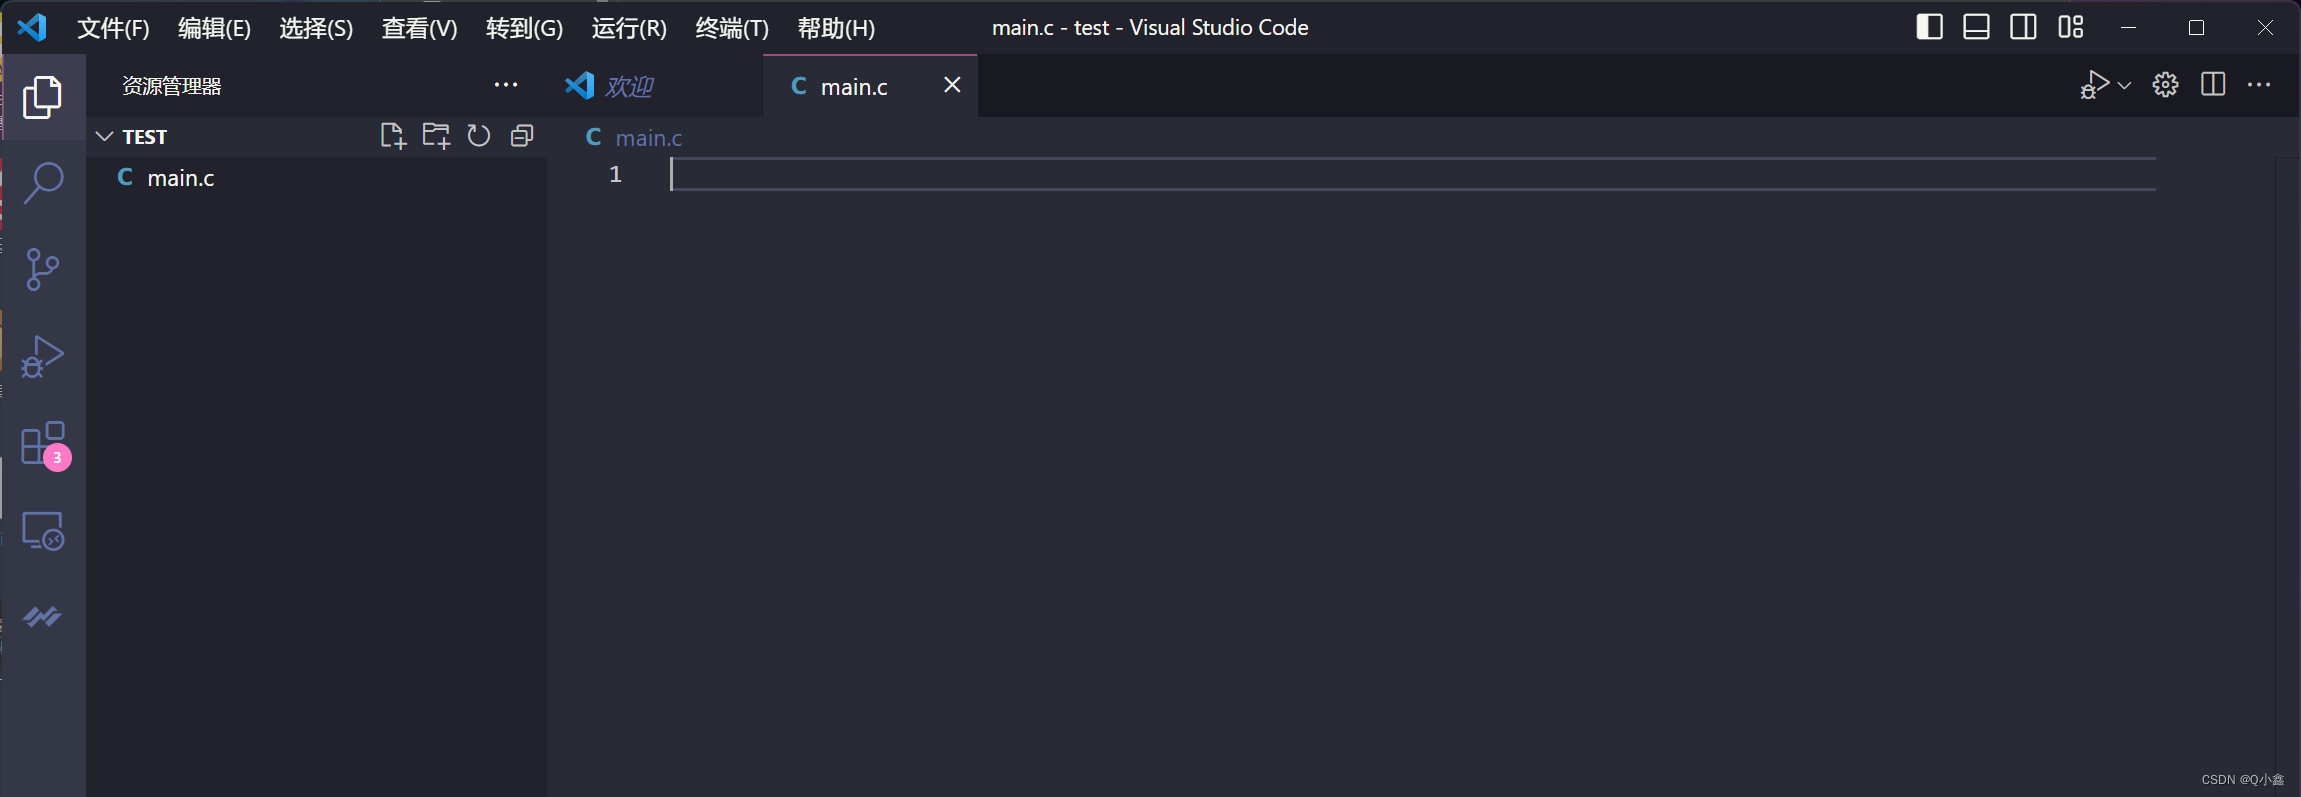This screenshot has width=2301, height=797.
Task: Close the main.c tab
Action: [x=952, y=85]
